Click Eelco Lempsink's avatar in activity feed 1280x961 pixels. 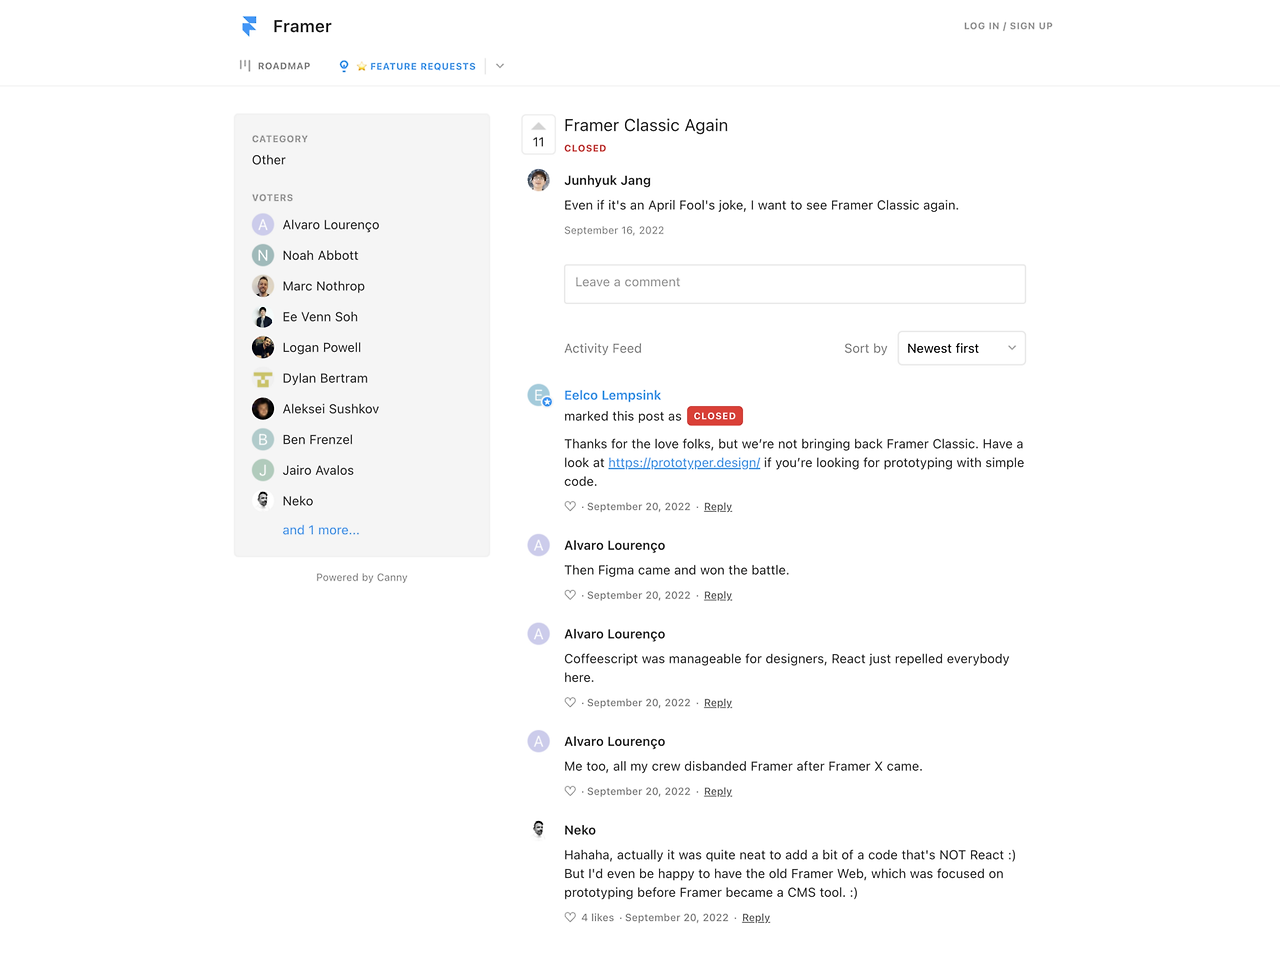click(x=539, y=395)
